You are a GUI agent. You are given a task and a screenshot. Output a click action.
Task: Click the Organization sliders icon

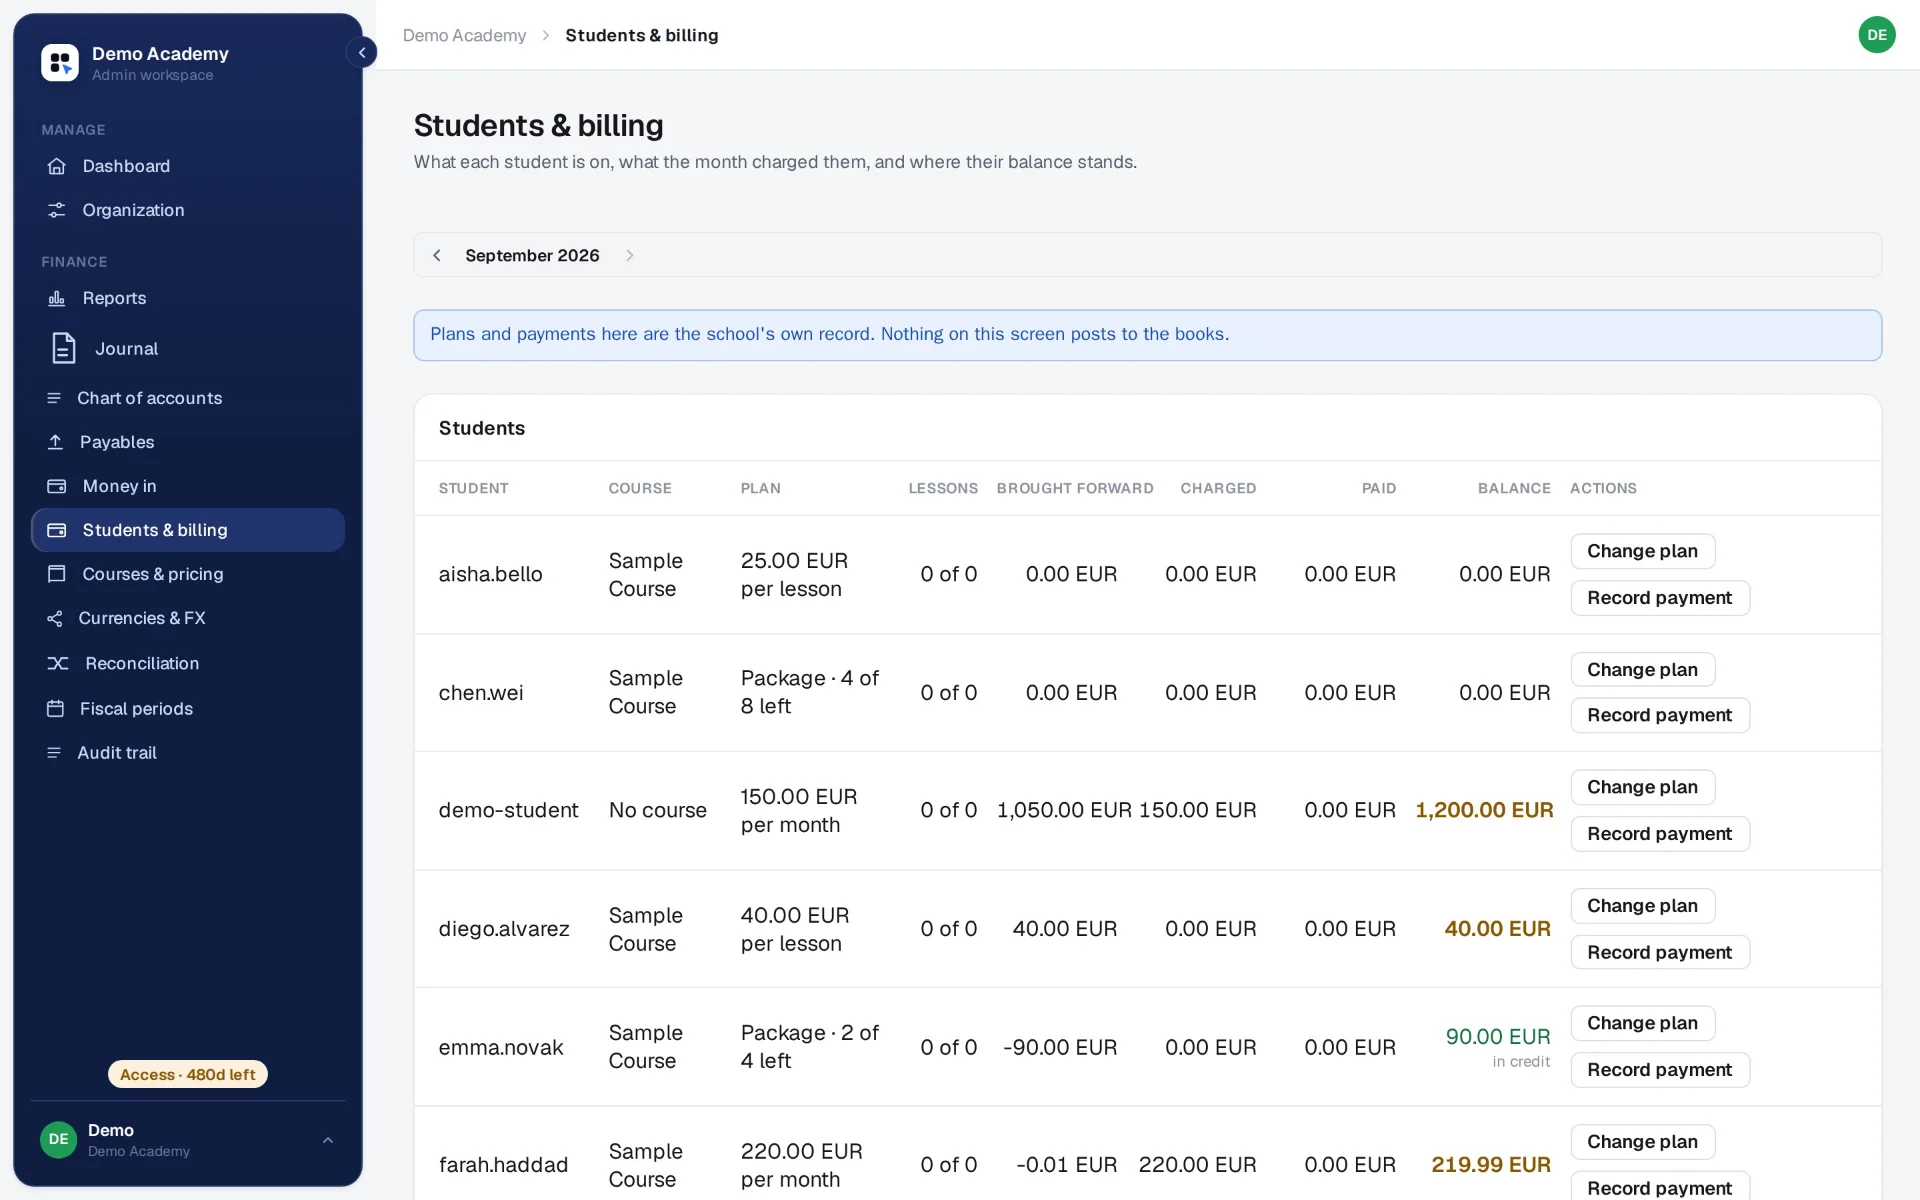click(57, 210)
